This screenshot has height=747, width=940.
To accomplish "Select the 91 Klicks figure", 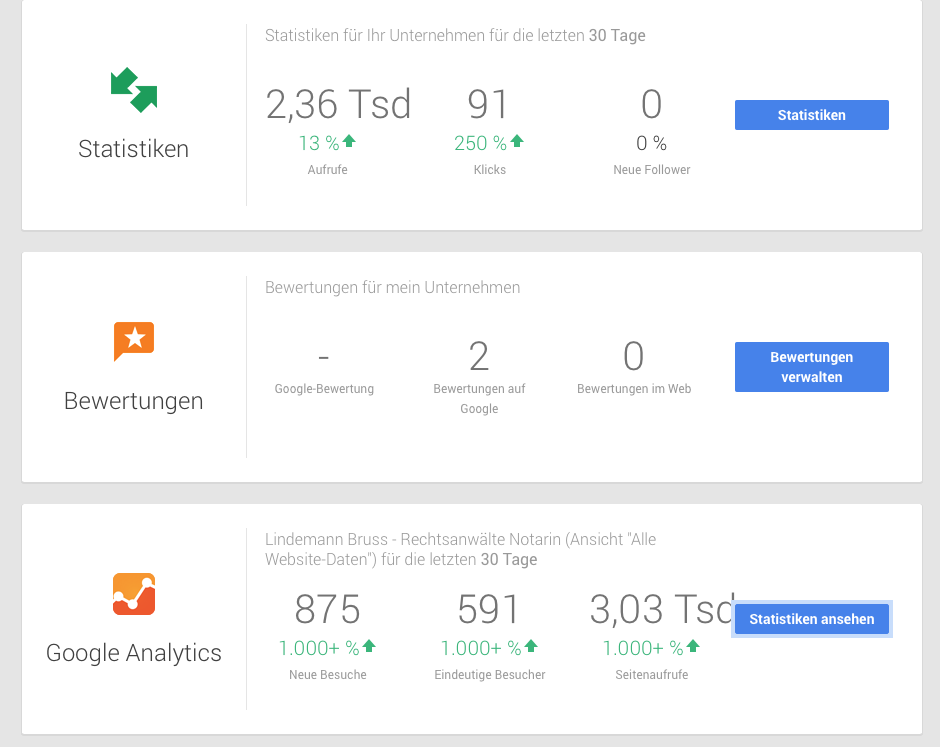I will pyautogui.click(x=488, y=104).
